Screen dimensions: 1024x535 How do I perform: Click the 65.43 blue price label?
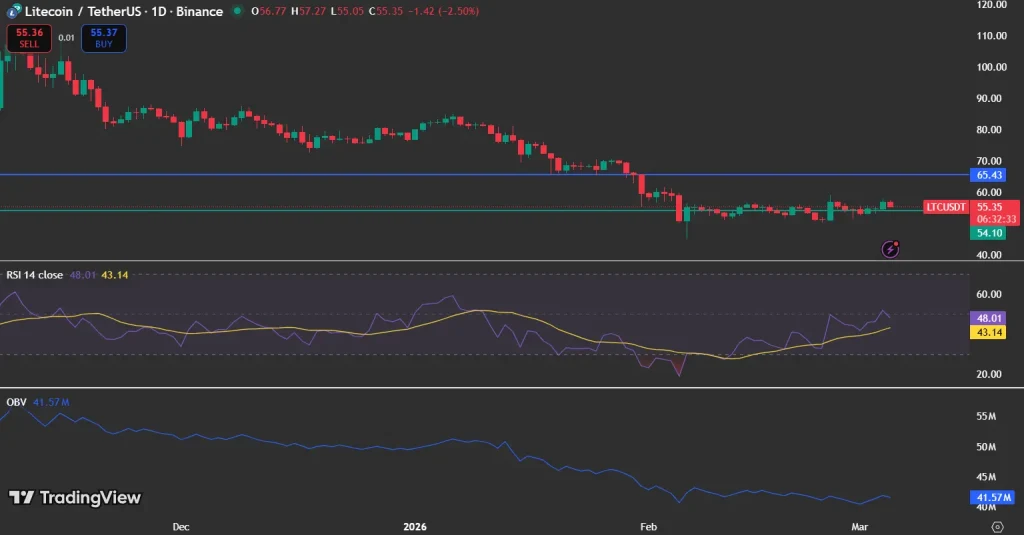click(x=989, y=174)
